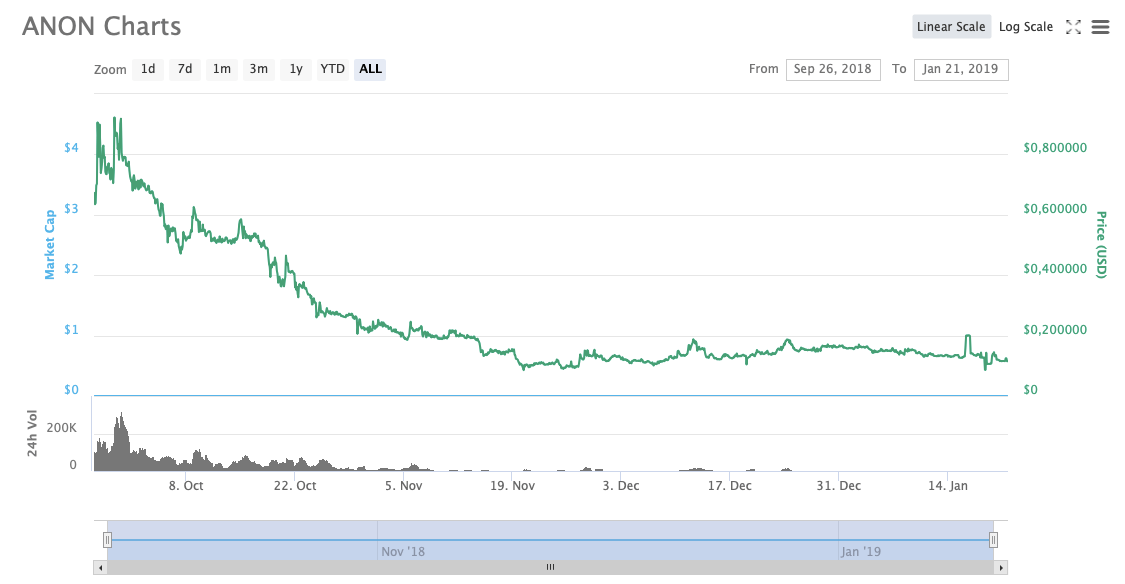This screenshot has height=584, width=1125.
Task: Switch chart to Log Scale
Action: (1025, 27)
